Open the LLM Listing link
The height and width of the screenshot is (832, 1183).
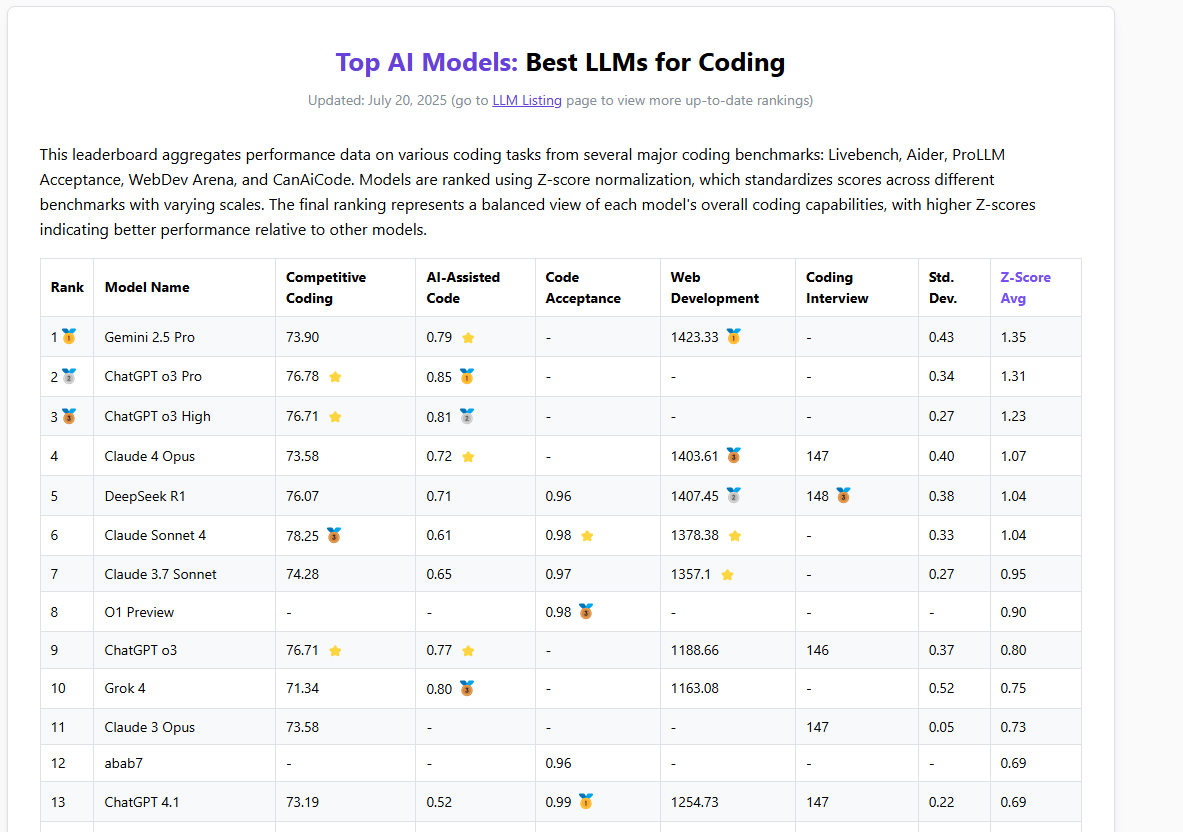(x=527, y=100)
